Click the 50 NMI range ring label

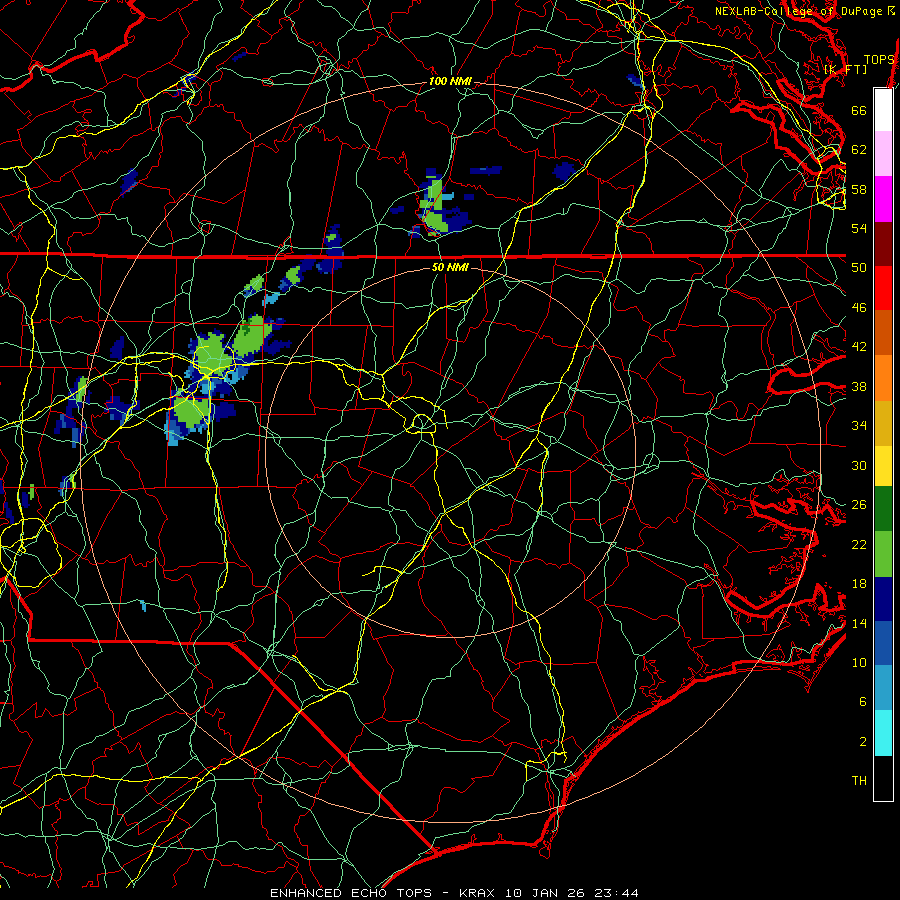click(450, 267)
